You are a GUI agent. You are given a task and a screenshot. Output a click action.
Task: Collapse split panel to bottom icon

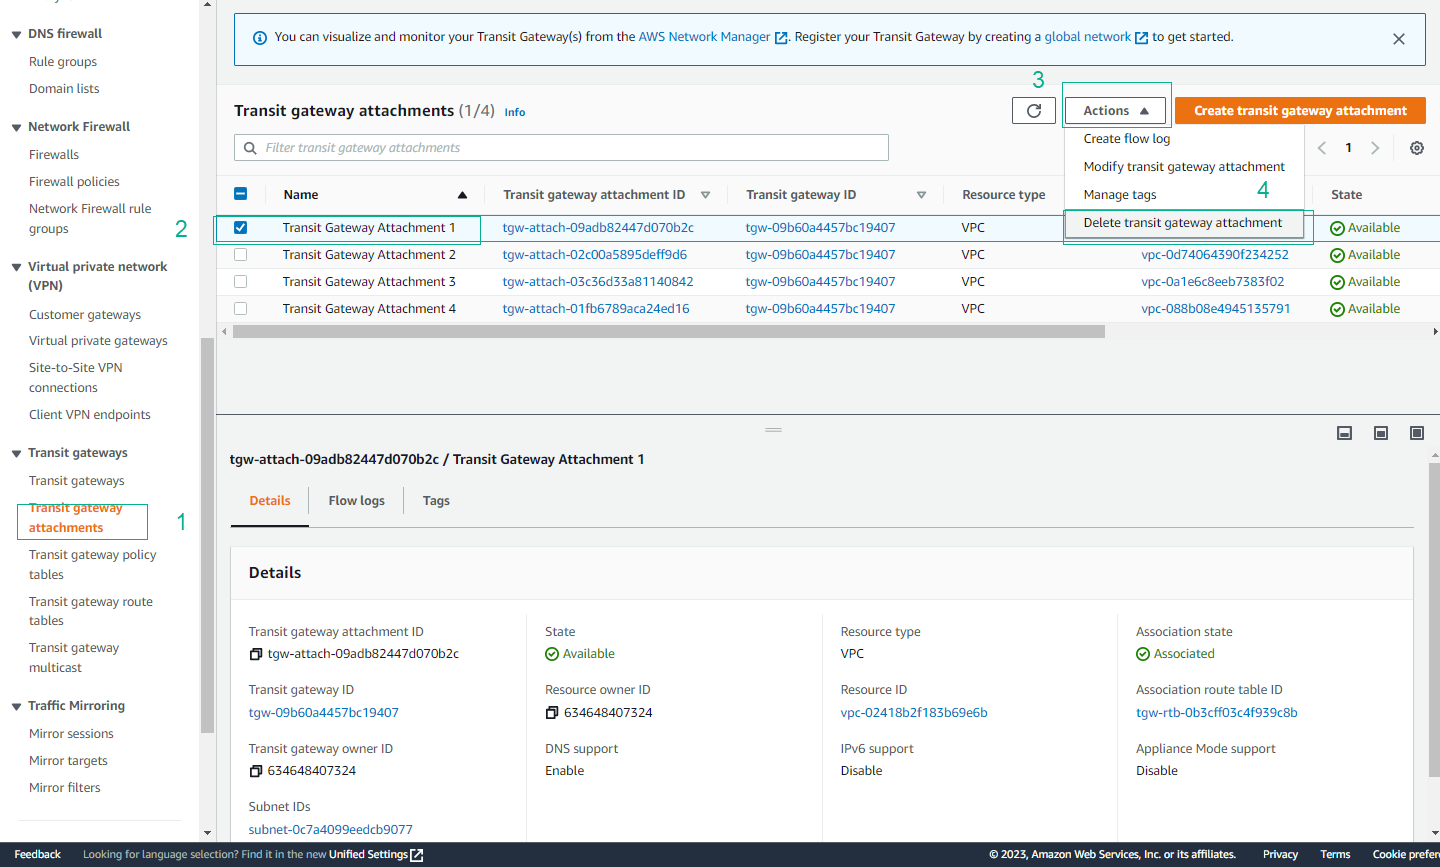pyautogui.click(x=1345, y=433)
